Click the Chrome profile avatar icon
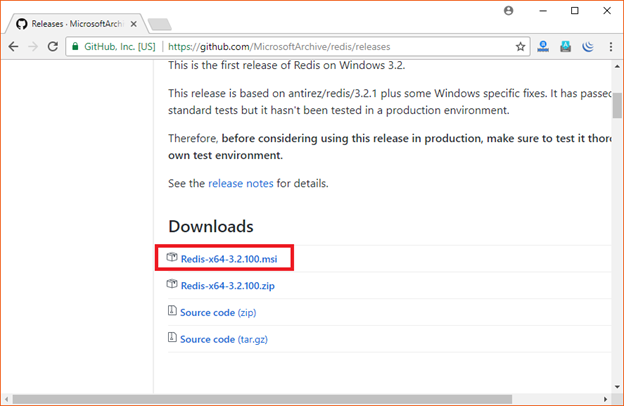 pyautogui.click(x=509, y=10)
